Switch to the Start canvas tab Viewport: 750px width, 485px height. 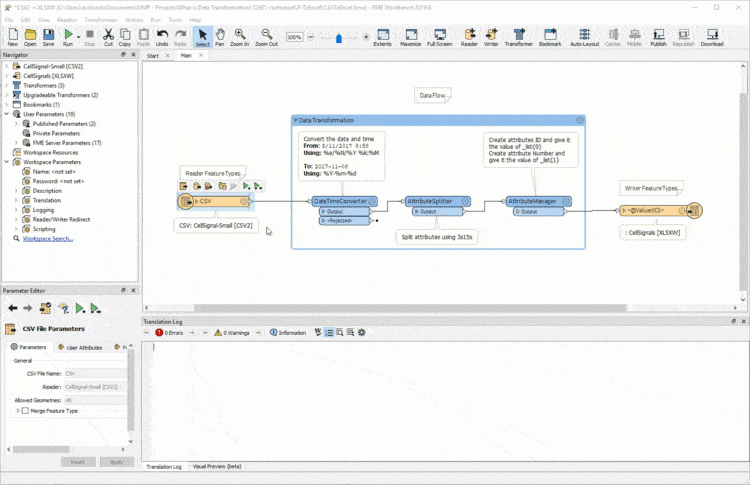coord(153,55)
